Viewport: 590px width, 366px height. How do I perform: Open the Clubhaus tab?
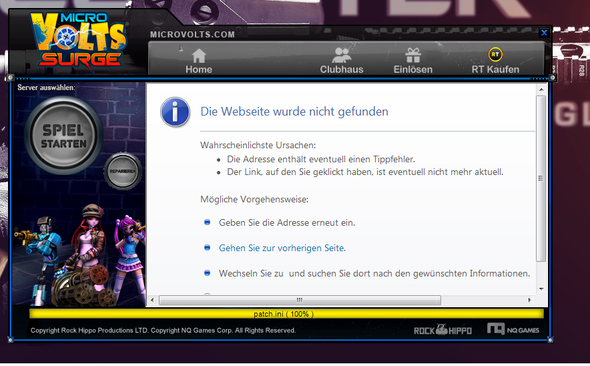tap(341, 62)
